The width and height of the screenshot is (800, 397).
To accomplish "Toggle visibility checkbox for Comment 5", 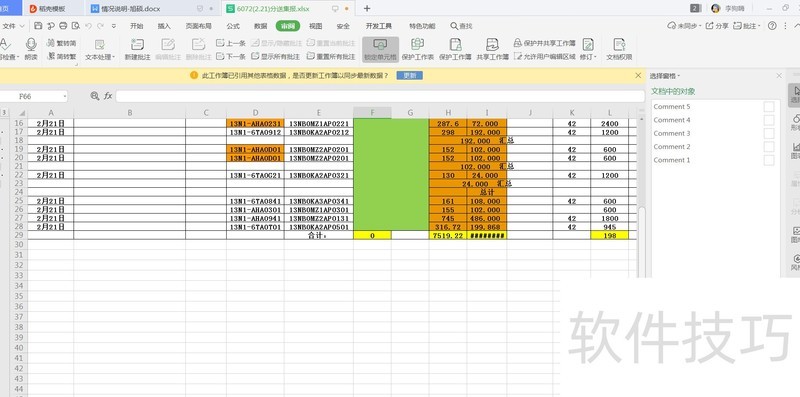I will [768, 107].
